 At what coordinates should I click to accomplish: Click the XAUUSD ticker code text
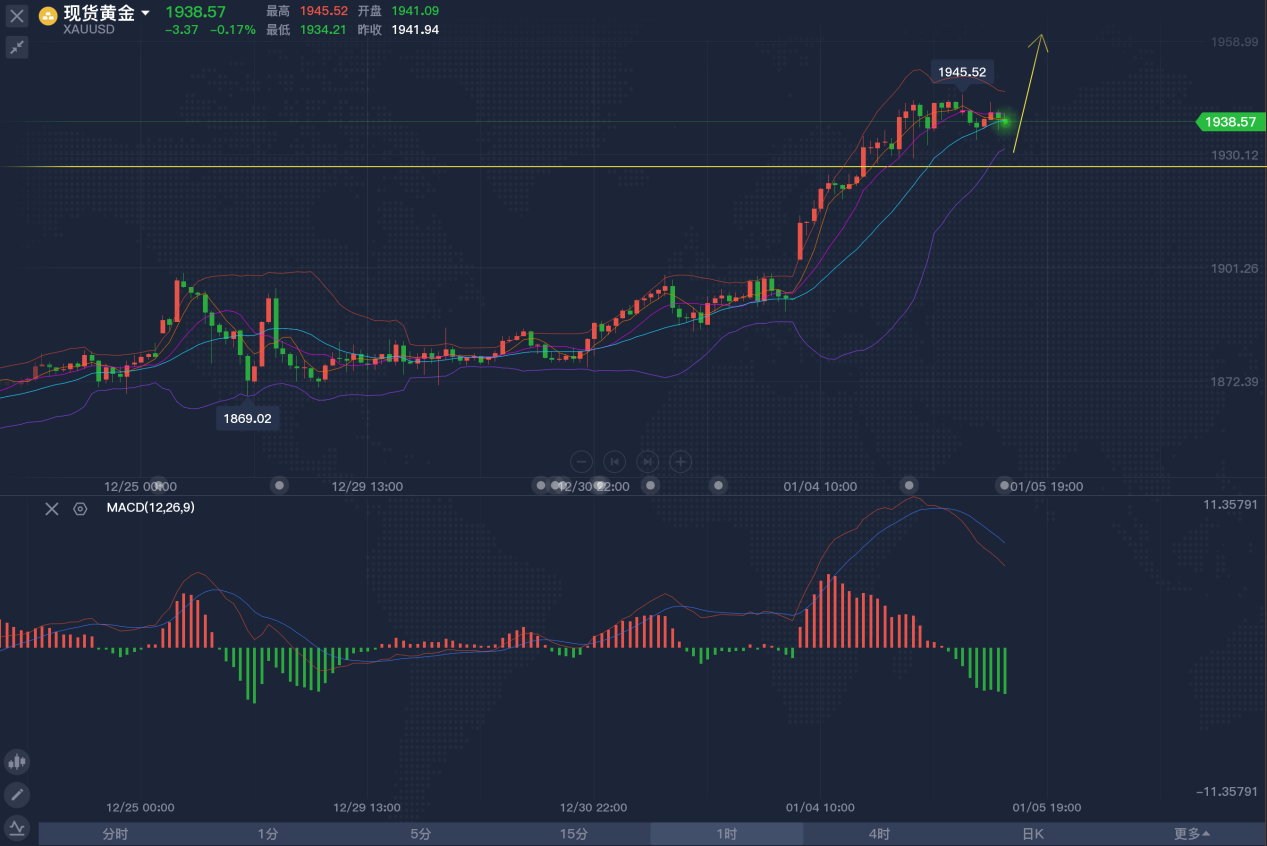[x=89, y=30]
